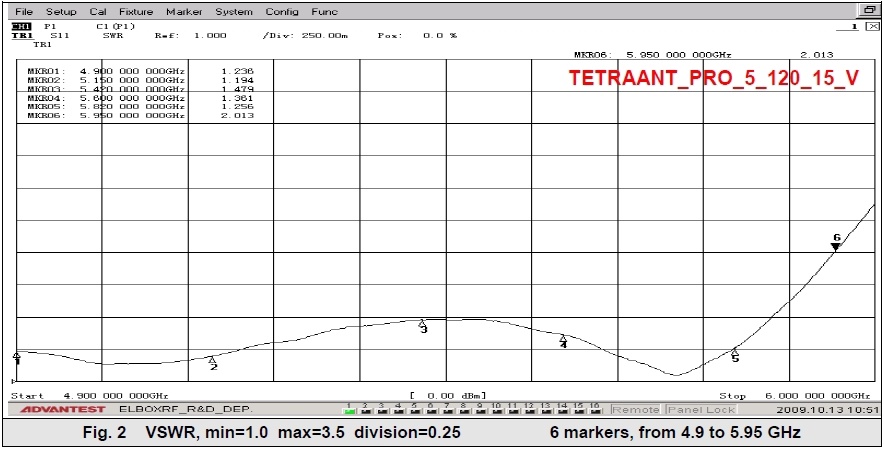Click the Start frequency 4.9 GHz field

[115, 396]
